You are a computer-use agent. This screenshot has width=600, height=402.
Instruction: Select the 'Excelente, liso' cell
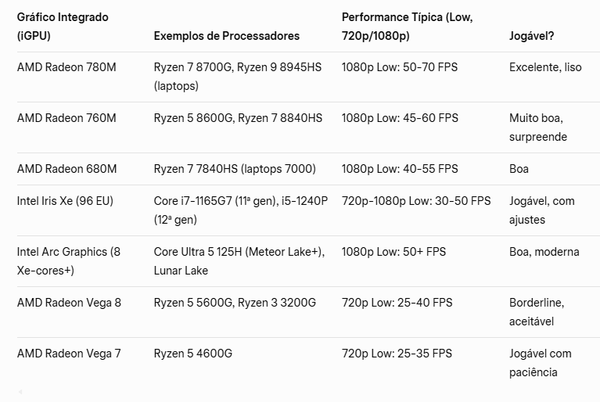pyautogui.click(x=545, y=66)
